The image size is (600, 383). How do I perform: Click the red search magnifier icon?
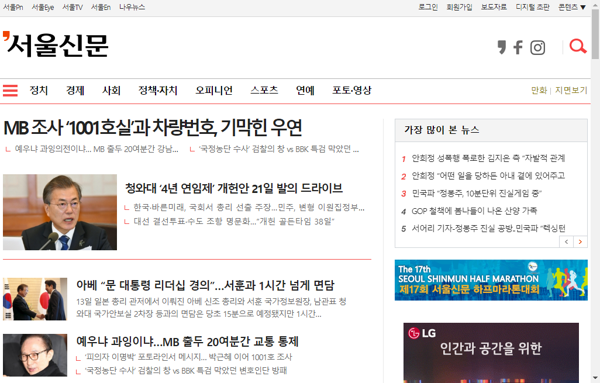pyautogui.click(x=578, y=46)
